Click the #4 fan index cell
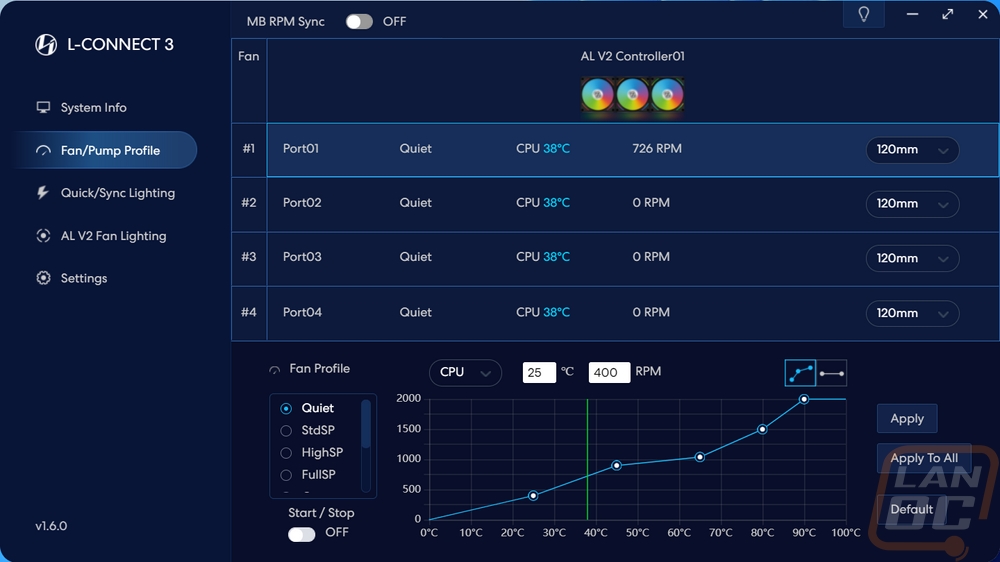 [x=249, y=313]
